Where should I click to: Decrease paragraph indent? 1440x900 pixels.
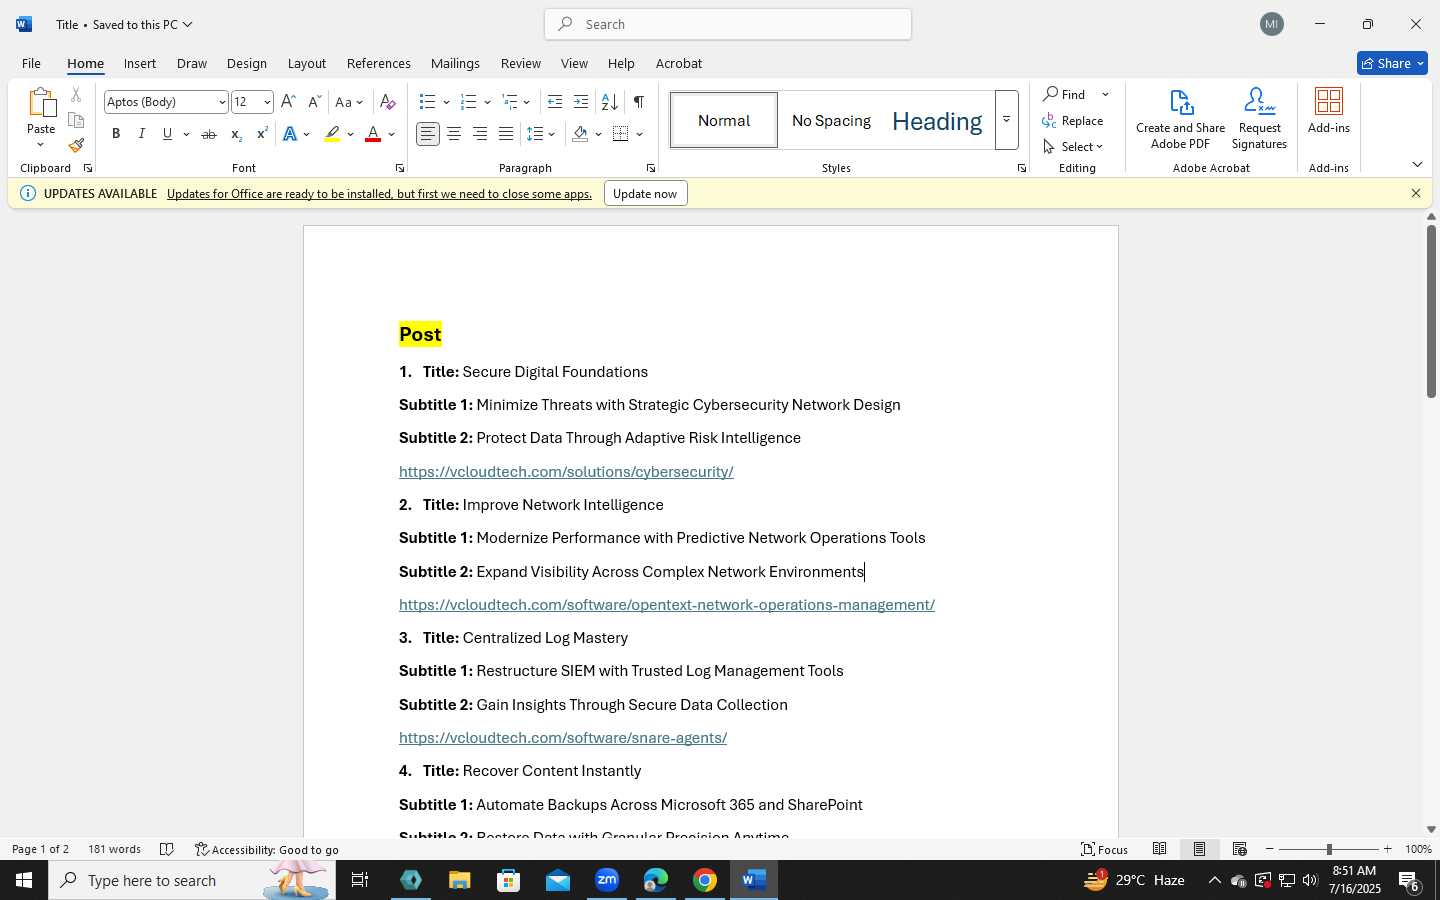(555, 102)
